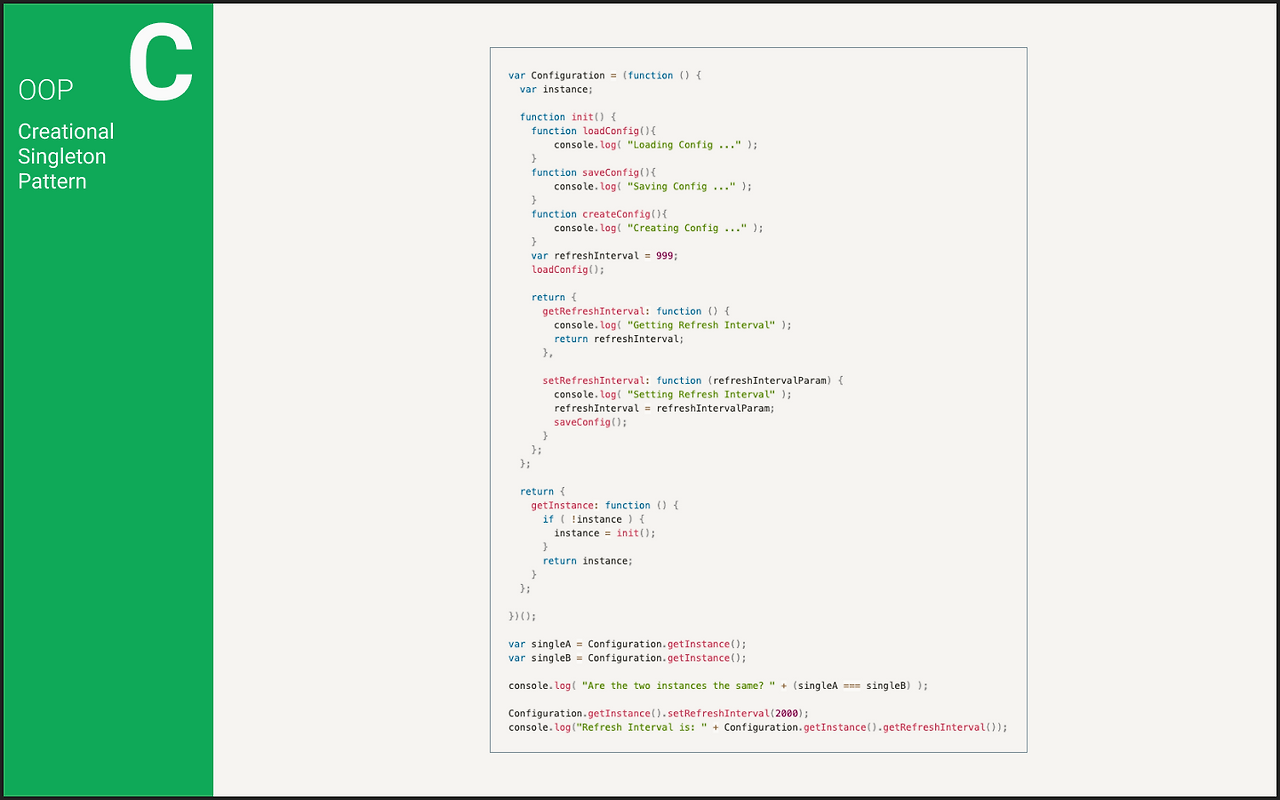Click the line "refreshInterval = refreshIntervalParam;"
The image size is (1280, 800).
665,409
